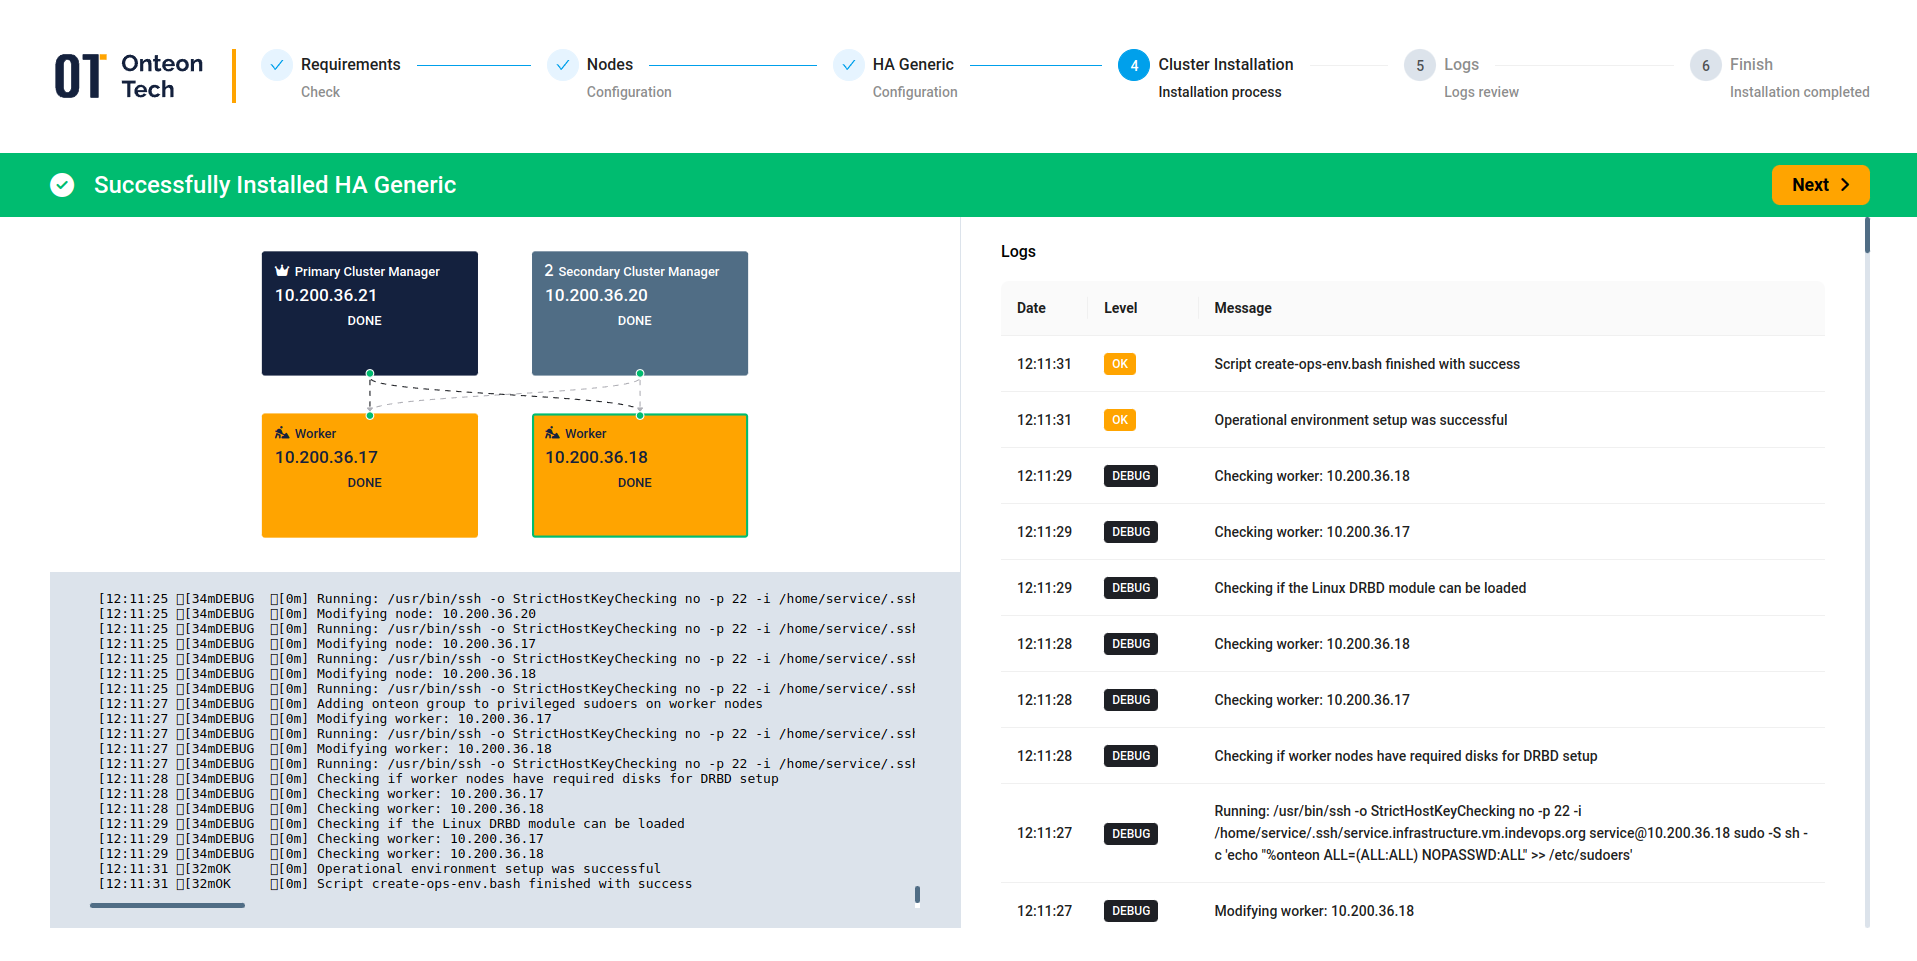Image resolution: width=1917 pixels, height=961 pixels.
Task: Click the Requirements step checkmark icon
Action: pyautogui.click(x=277, y=65)
